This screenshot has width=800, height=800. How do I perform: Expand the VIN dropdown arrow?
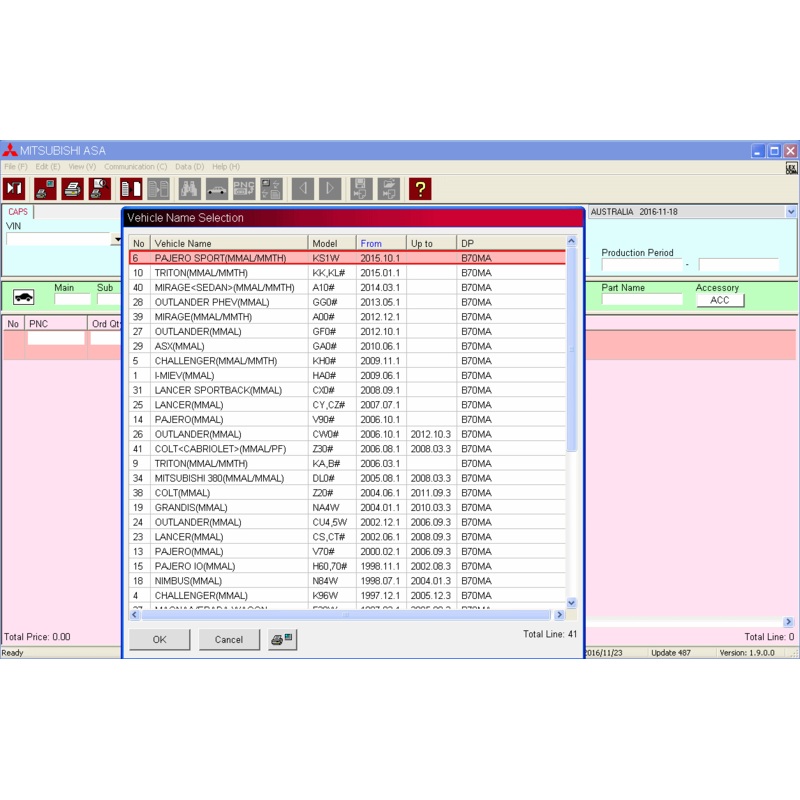pyautogui.click(x=117, y=239)
